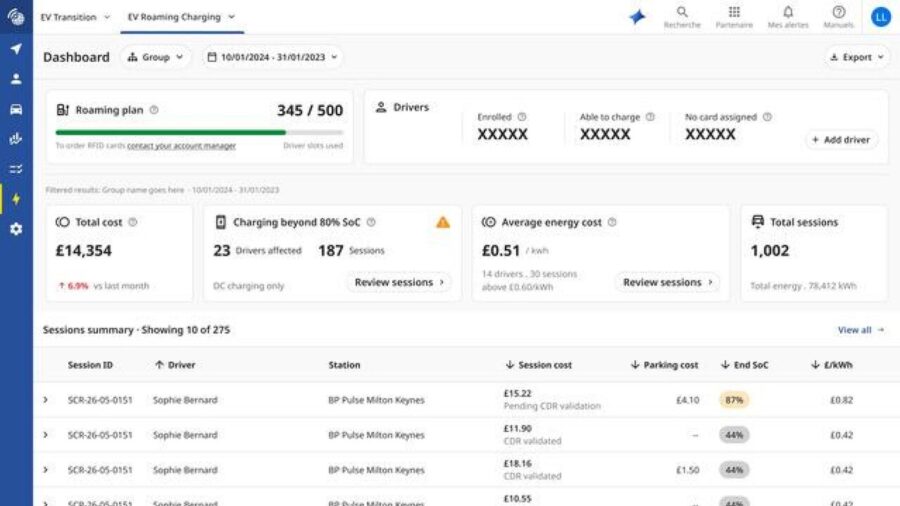Image resolution: width=900 pixels, height=506 pixels.
Task: Select the lightning bolt charging sidebar icon
Action: 16,199
